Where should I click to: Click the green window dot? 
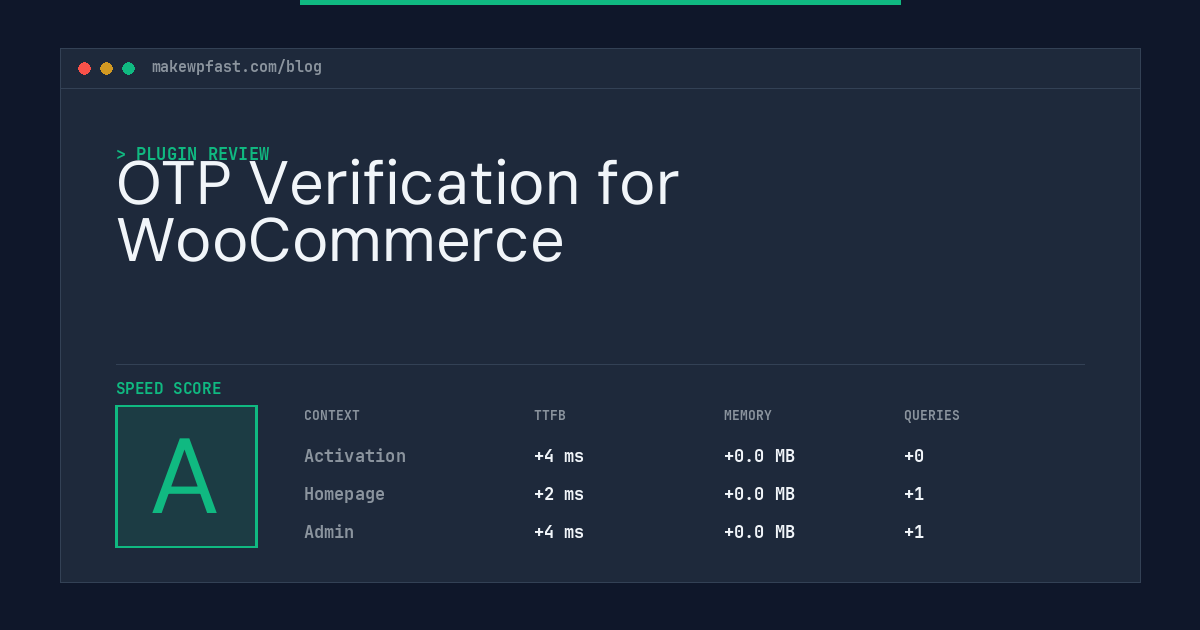(x=128, y=68)
